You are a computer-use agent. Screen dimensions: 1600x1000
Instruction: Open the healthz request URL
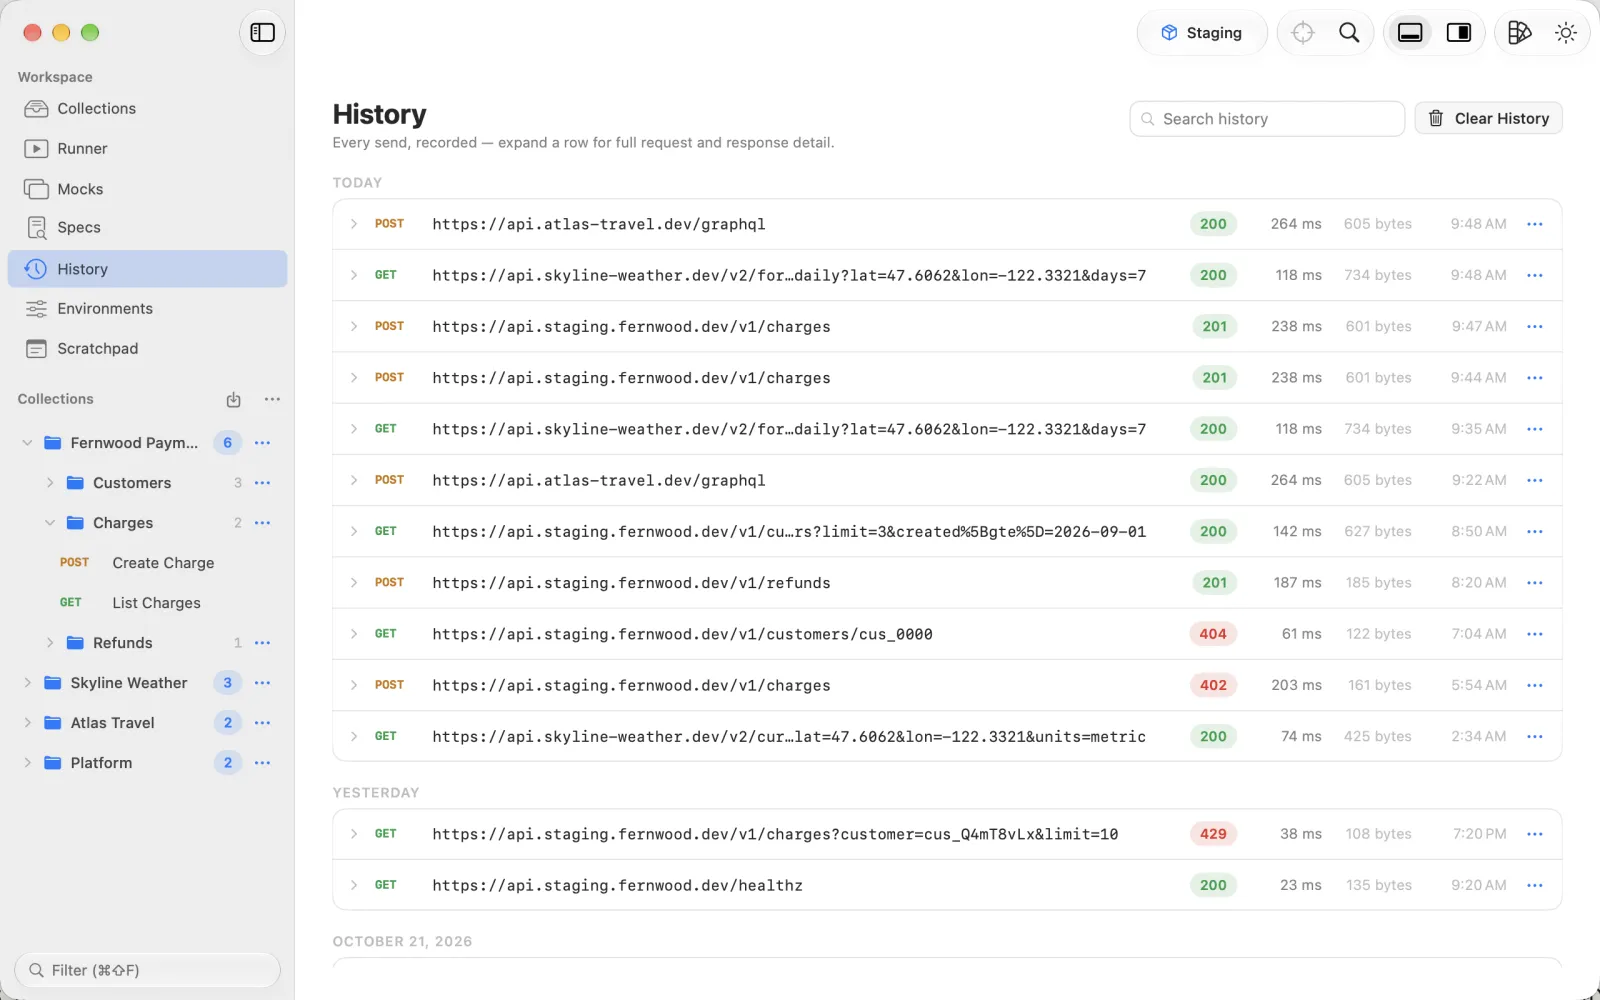pos(617,886)
